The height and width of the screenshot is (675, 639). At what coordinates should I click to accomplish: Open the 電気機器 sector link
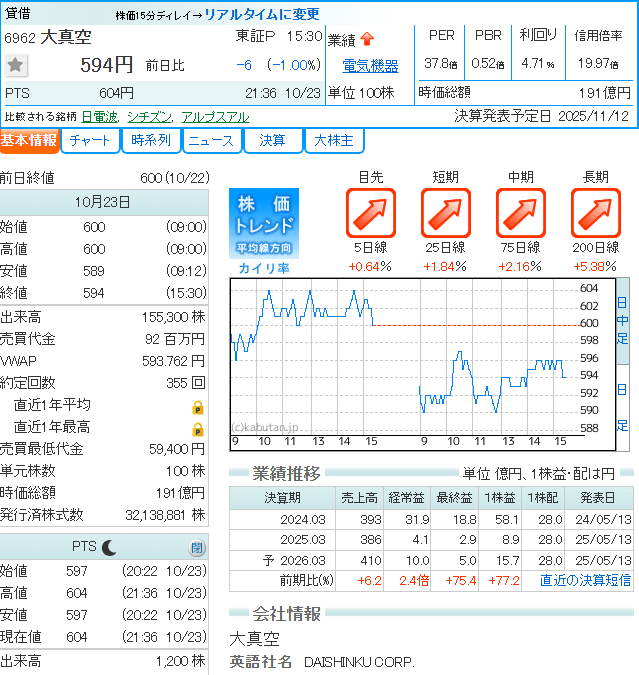click(370, 66)
